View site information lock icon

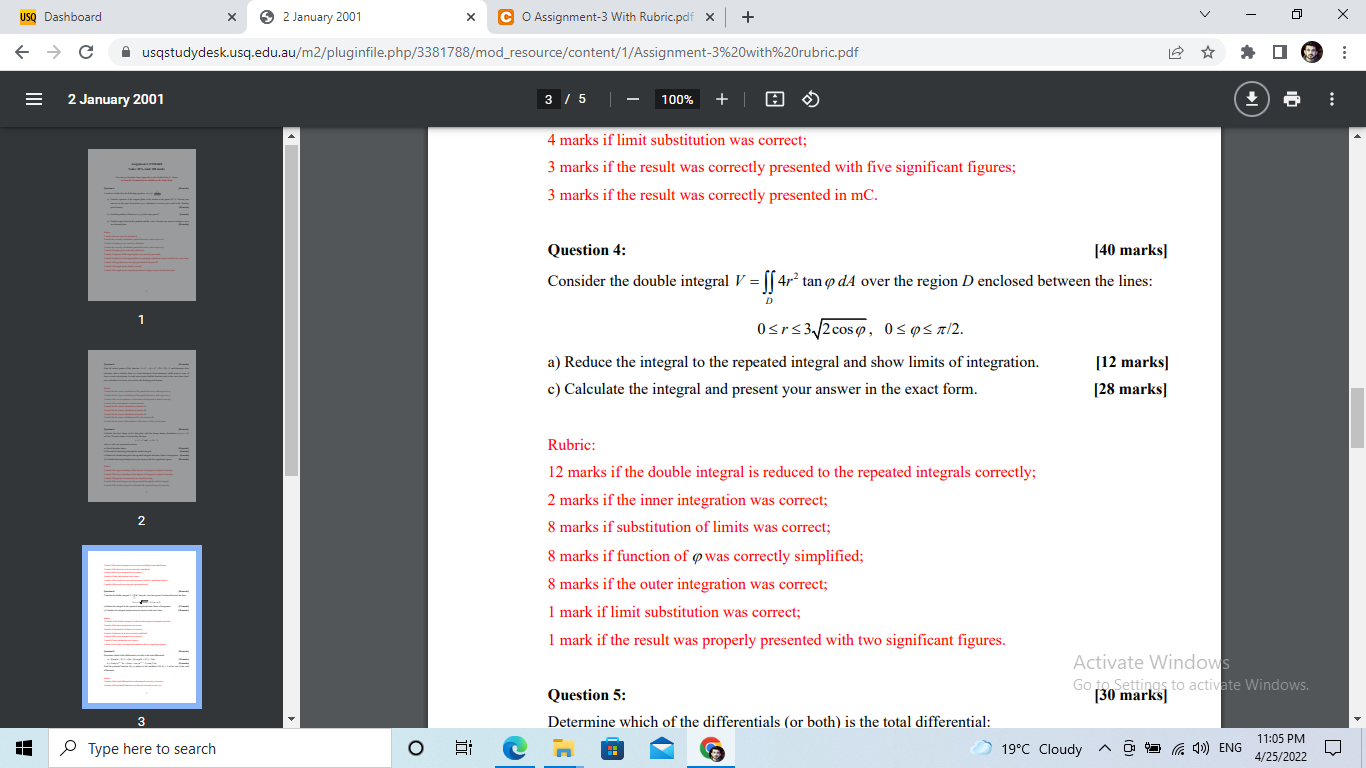(x=126, y=52)
